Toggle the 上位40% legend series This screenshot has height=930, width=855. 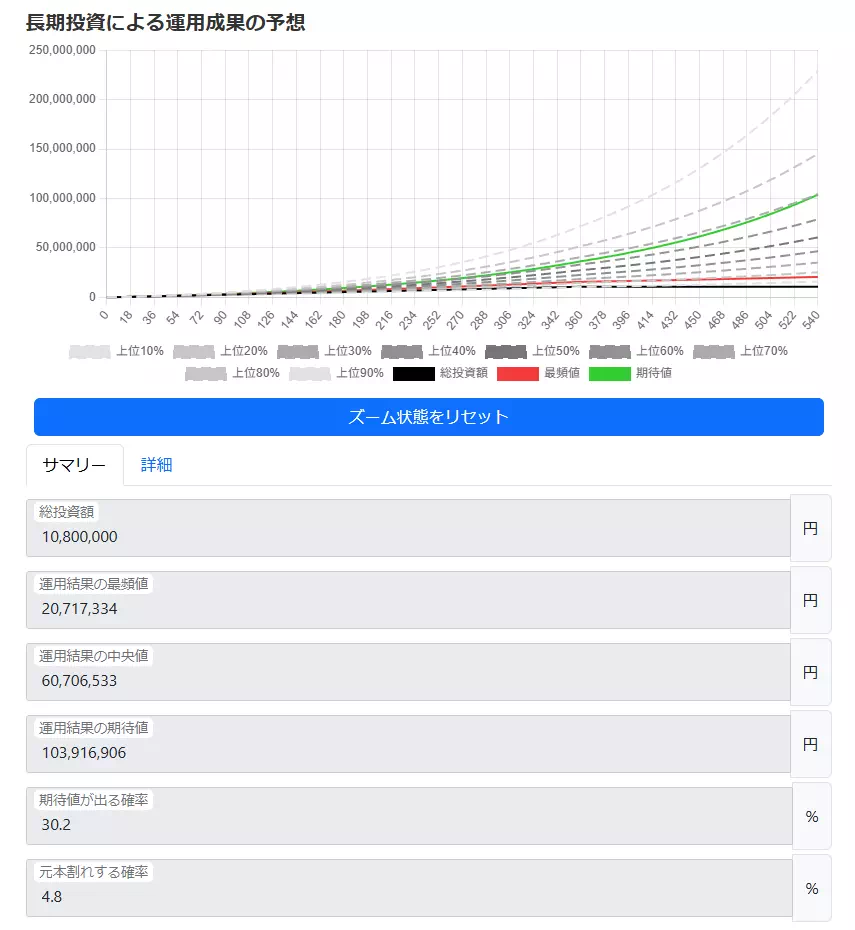[x=429, y=351]
